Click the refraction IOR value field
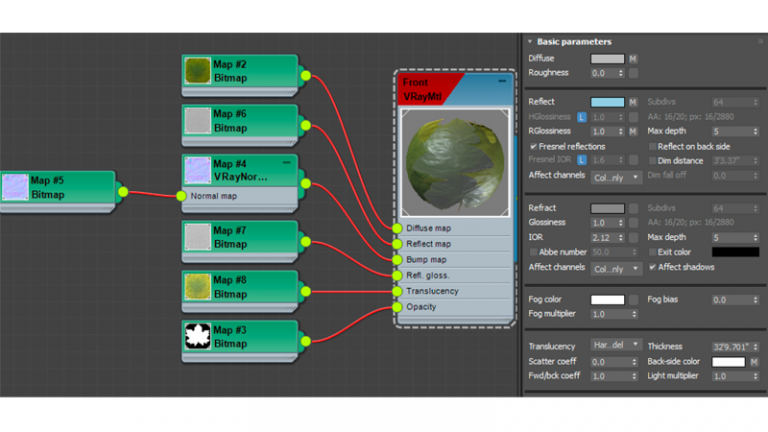The height and width of the screenshot is (432, 768). 604,238
